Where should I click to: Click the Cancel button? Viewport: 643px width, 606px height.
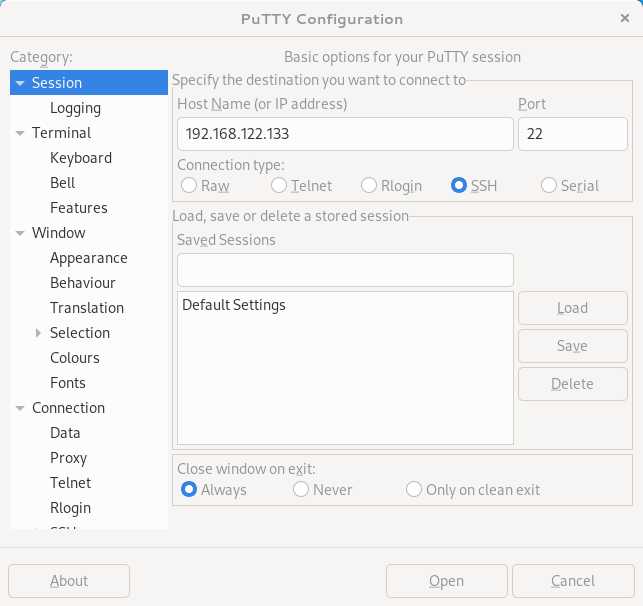point(573,581)
